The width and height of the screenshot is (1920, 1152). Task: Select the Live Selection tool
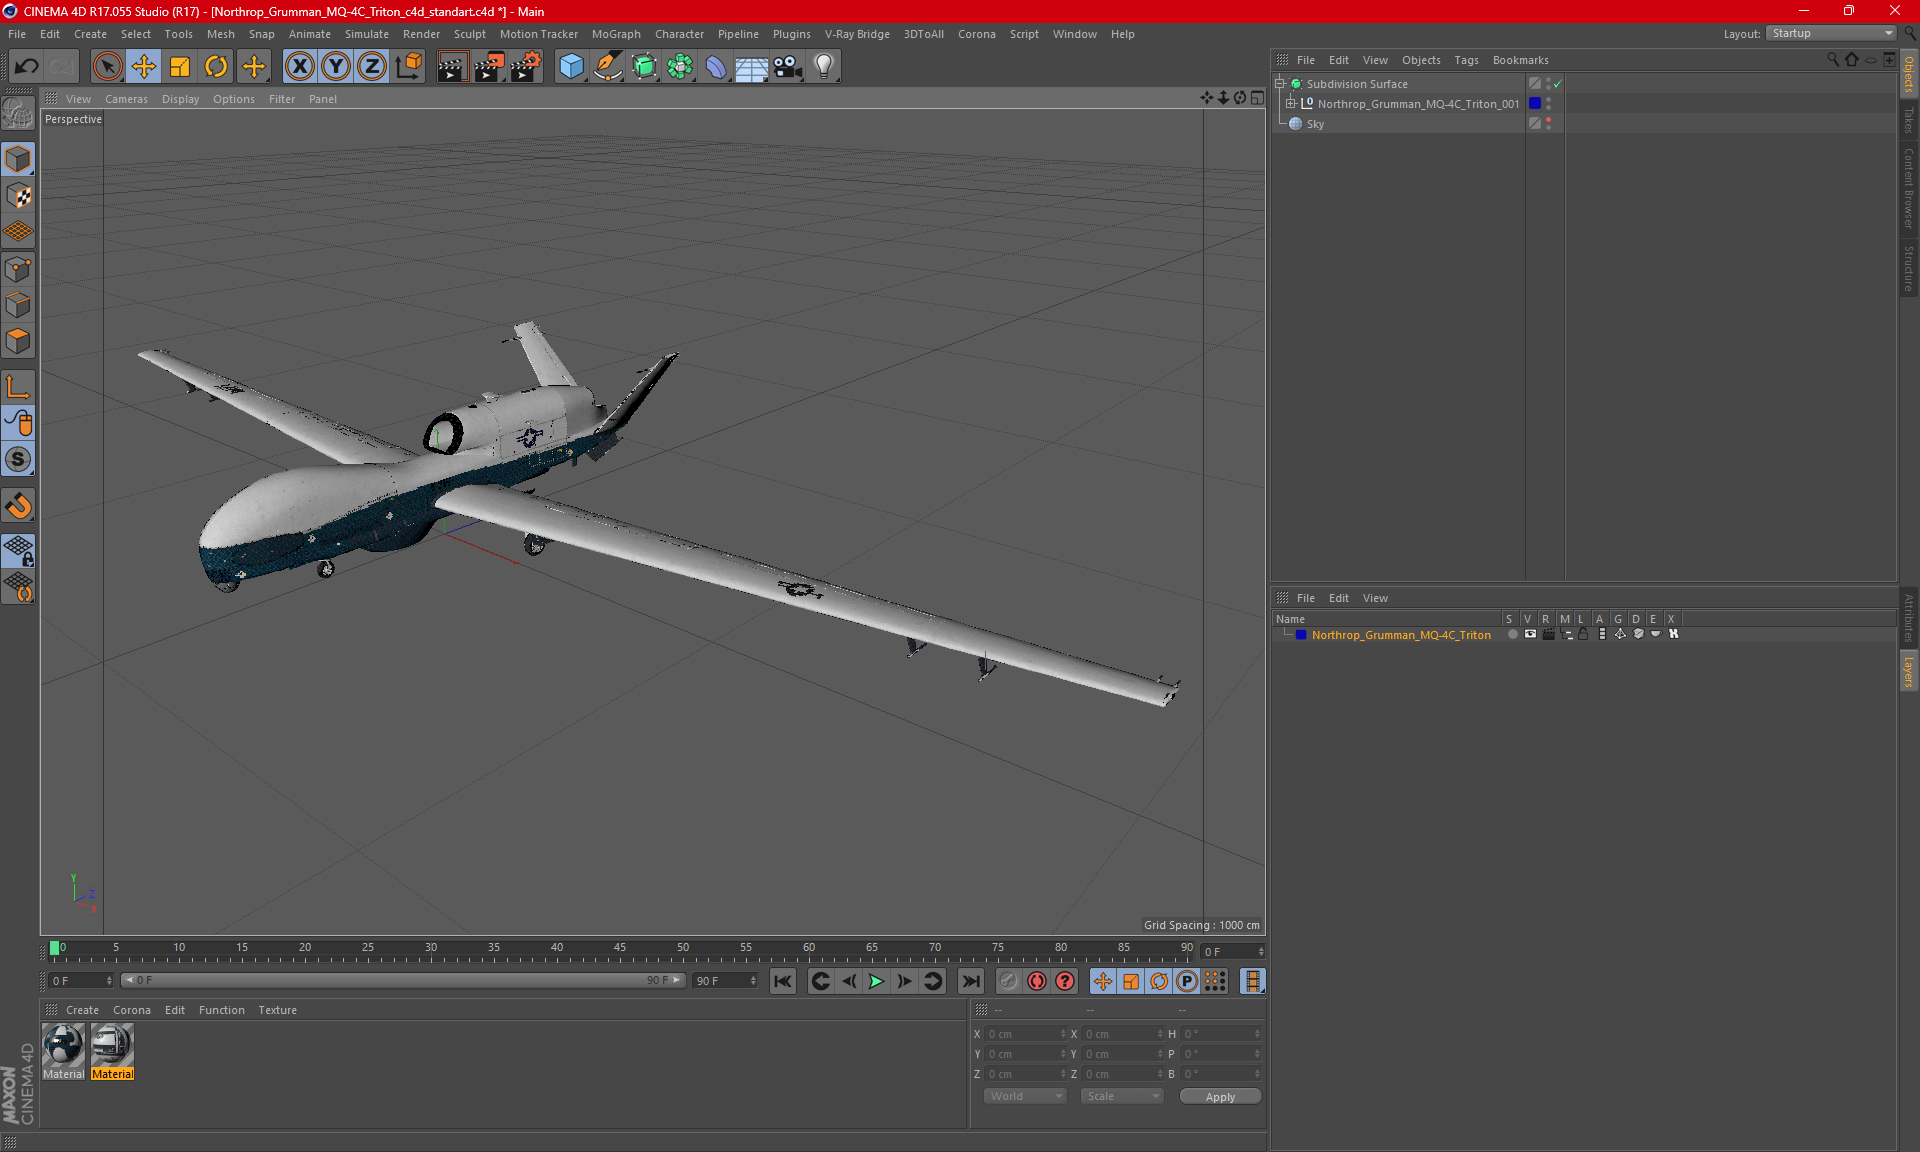click(x=107, y=67)
